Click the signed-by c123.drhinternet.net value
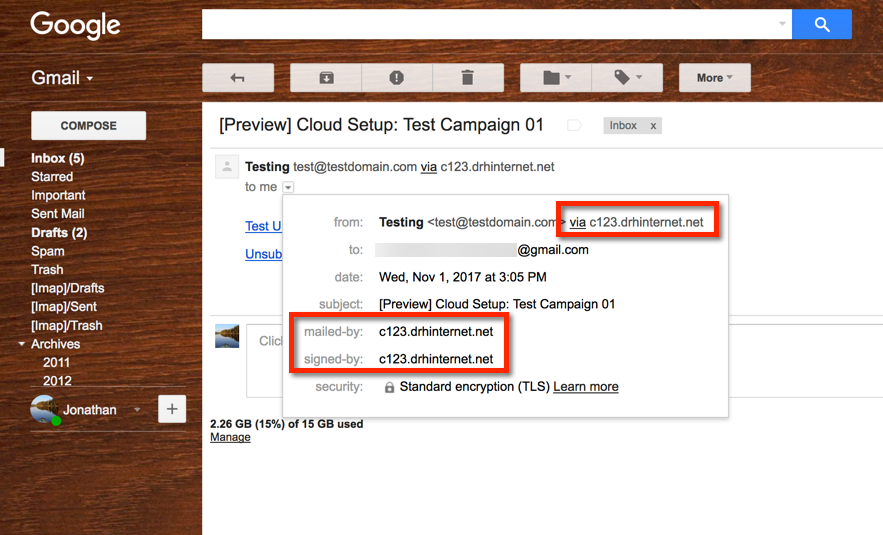The image size is (883, 535). click(436, 359)
